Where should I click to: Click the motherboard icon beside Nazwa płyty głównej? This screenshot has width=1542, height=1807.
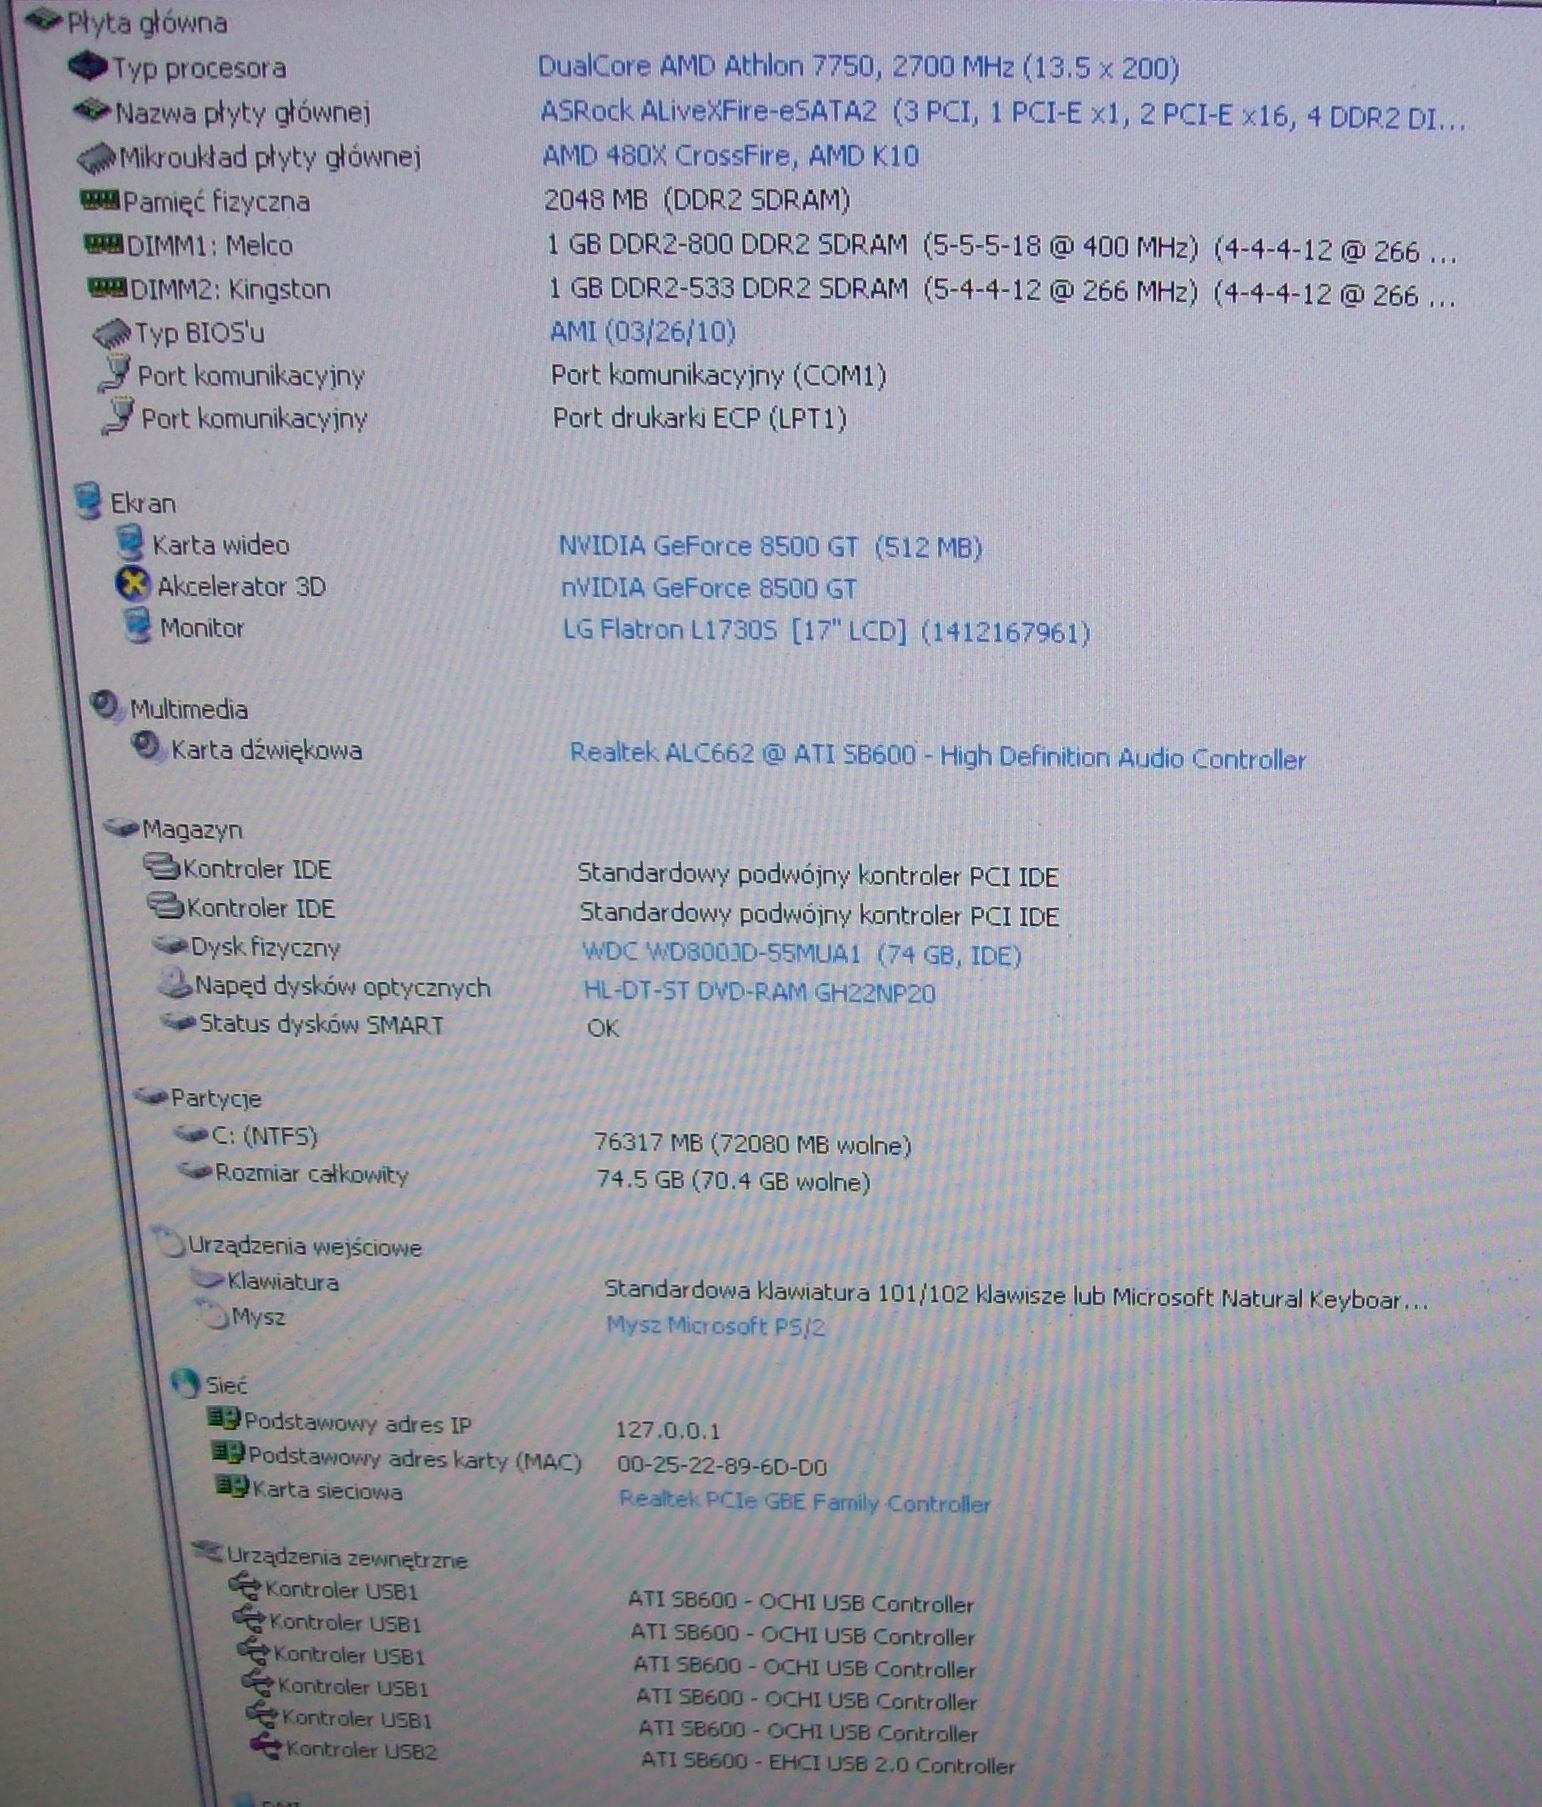click(x=92, y=110)
